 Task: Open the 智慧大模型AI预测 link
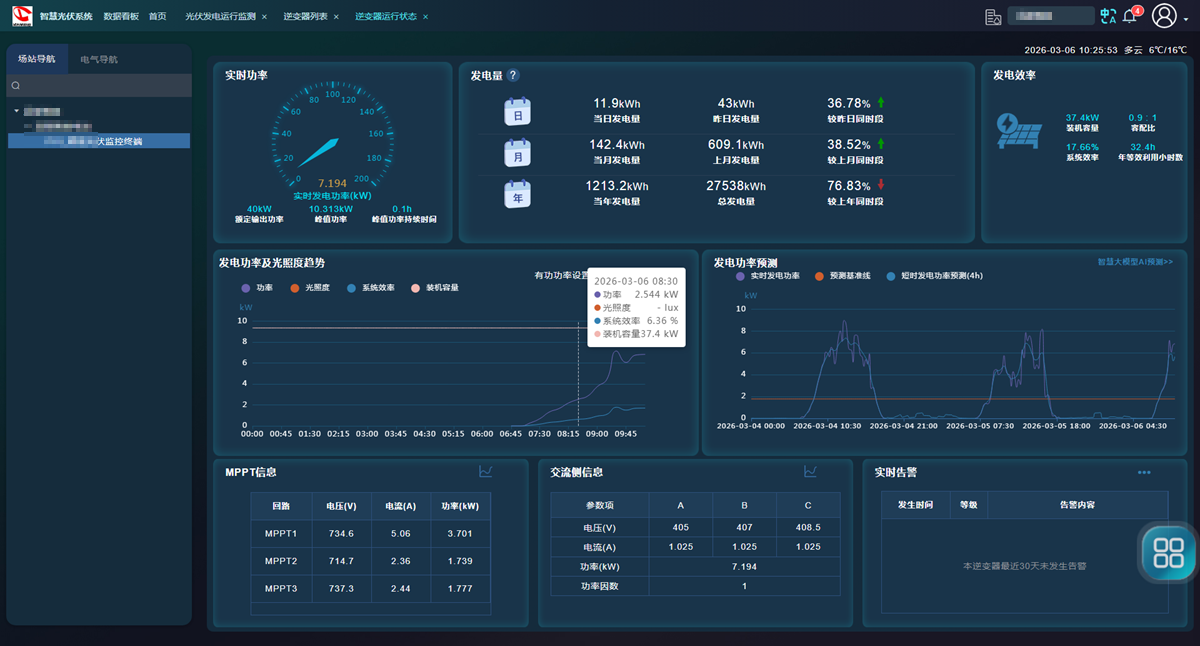click(x=1135, y=262)
